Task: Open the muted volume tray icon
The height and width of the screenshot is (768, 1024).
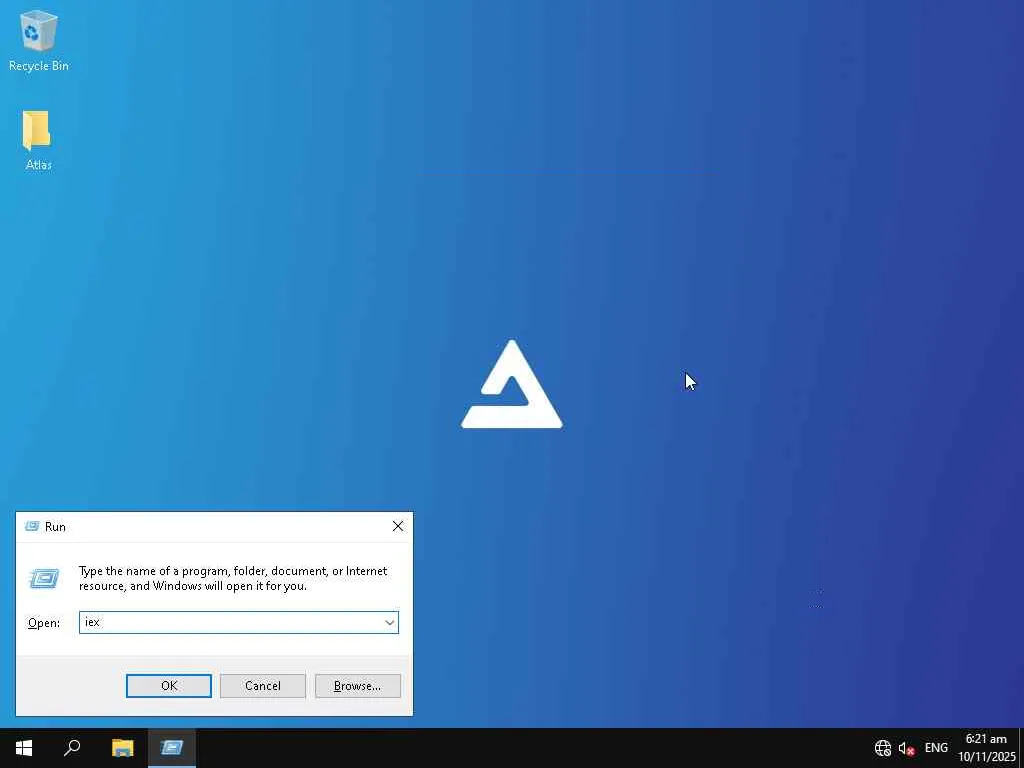Action: 906,748
